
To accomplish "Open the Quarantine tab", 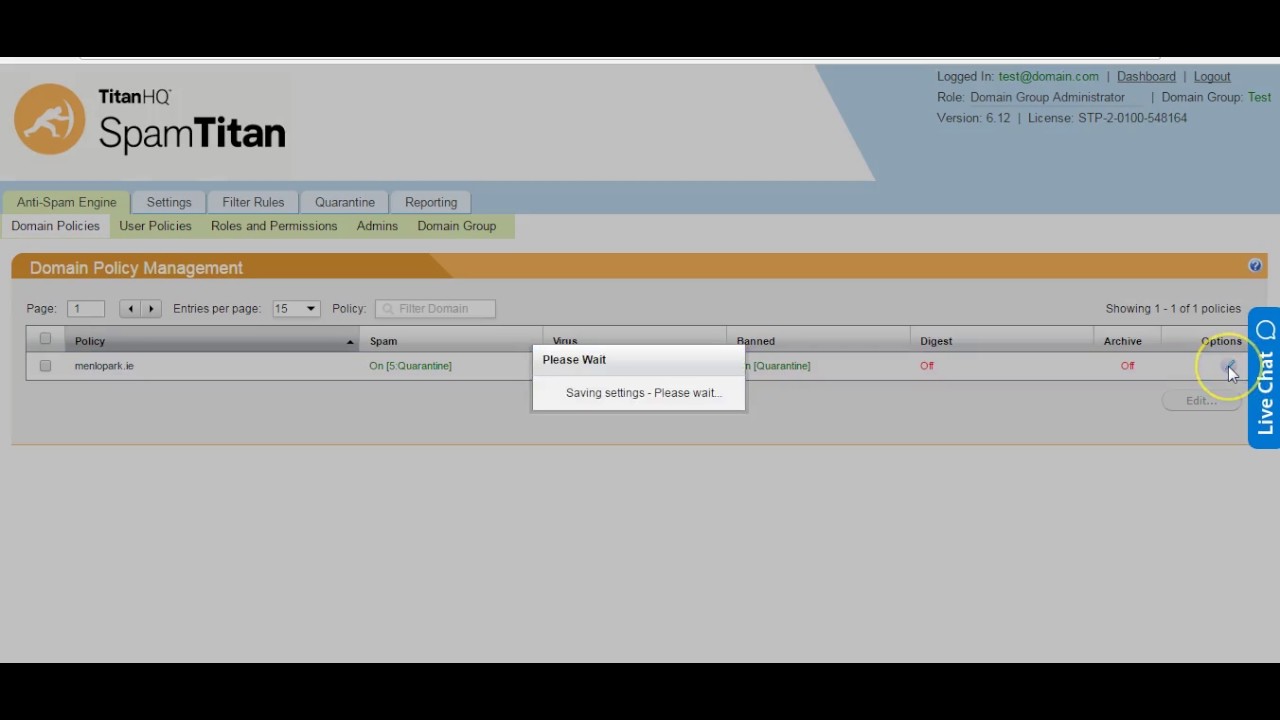I will click(x=345, y=202).
